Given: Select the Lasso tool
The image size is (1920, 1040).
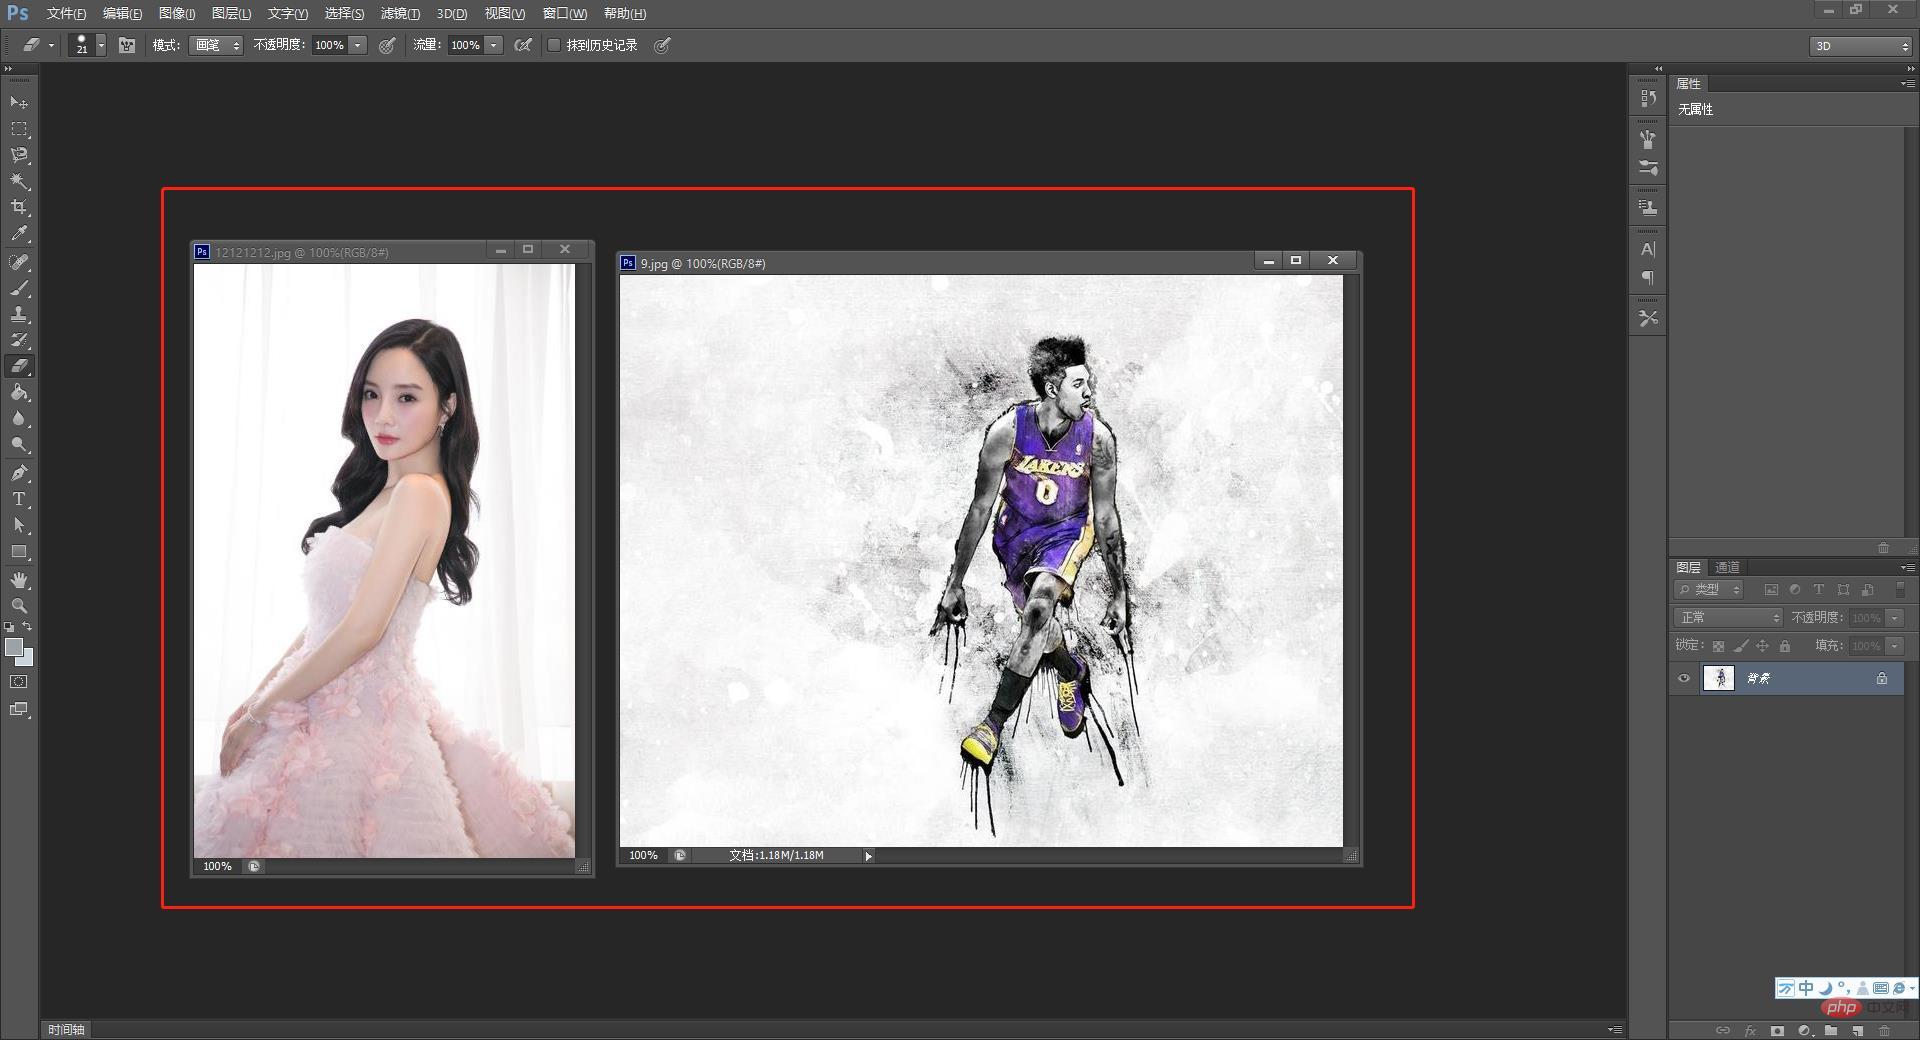Looking at the screenshot, I should pos(19,155).
